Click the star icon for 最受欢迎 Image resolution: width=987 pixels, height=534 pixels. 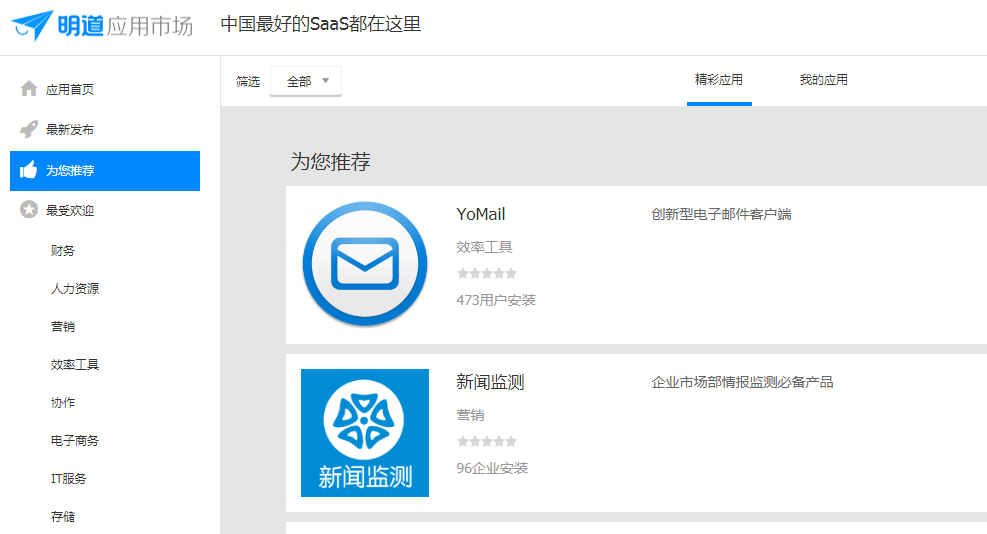29,210
